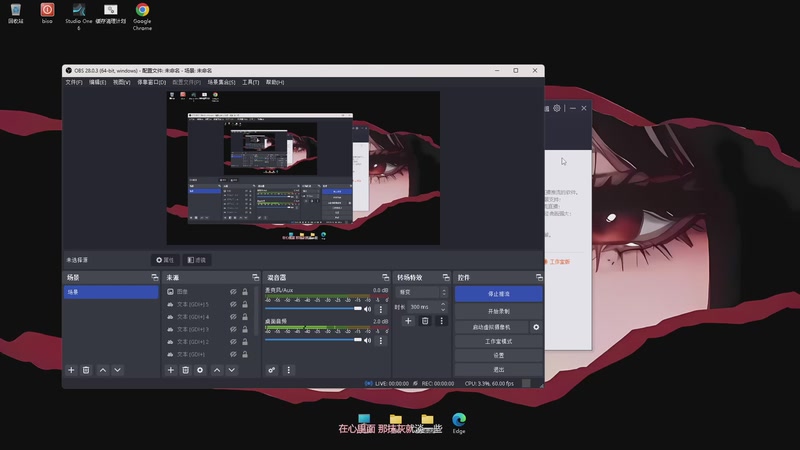This screenshot has height=450, width=800.
Task: Click the blue stop streaming button
Action: pyautogui.click(x=498, y=294)
